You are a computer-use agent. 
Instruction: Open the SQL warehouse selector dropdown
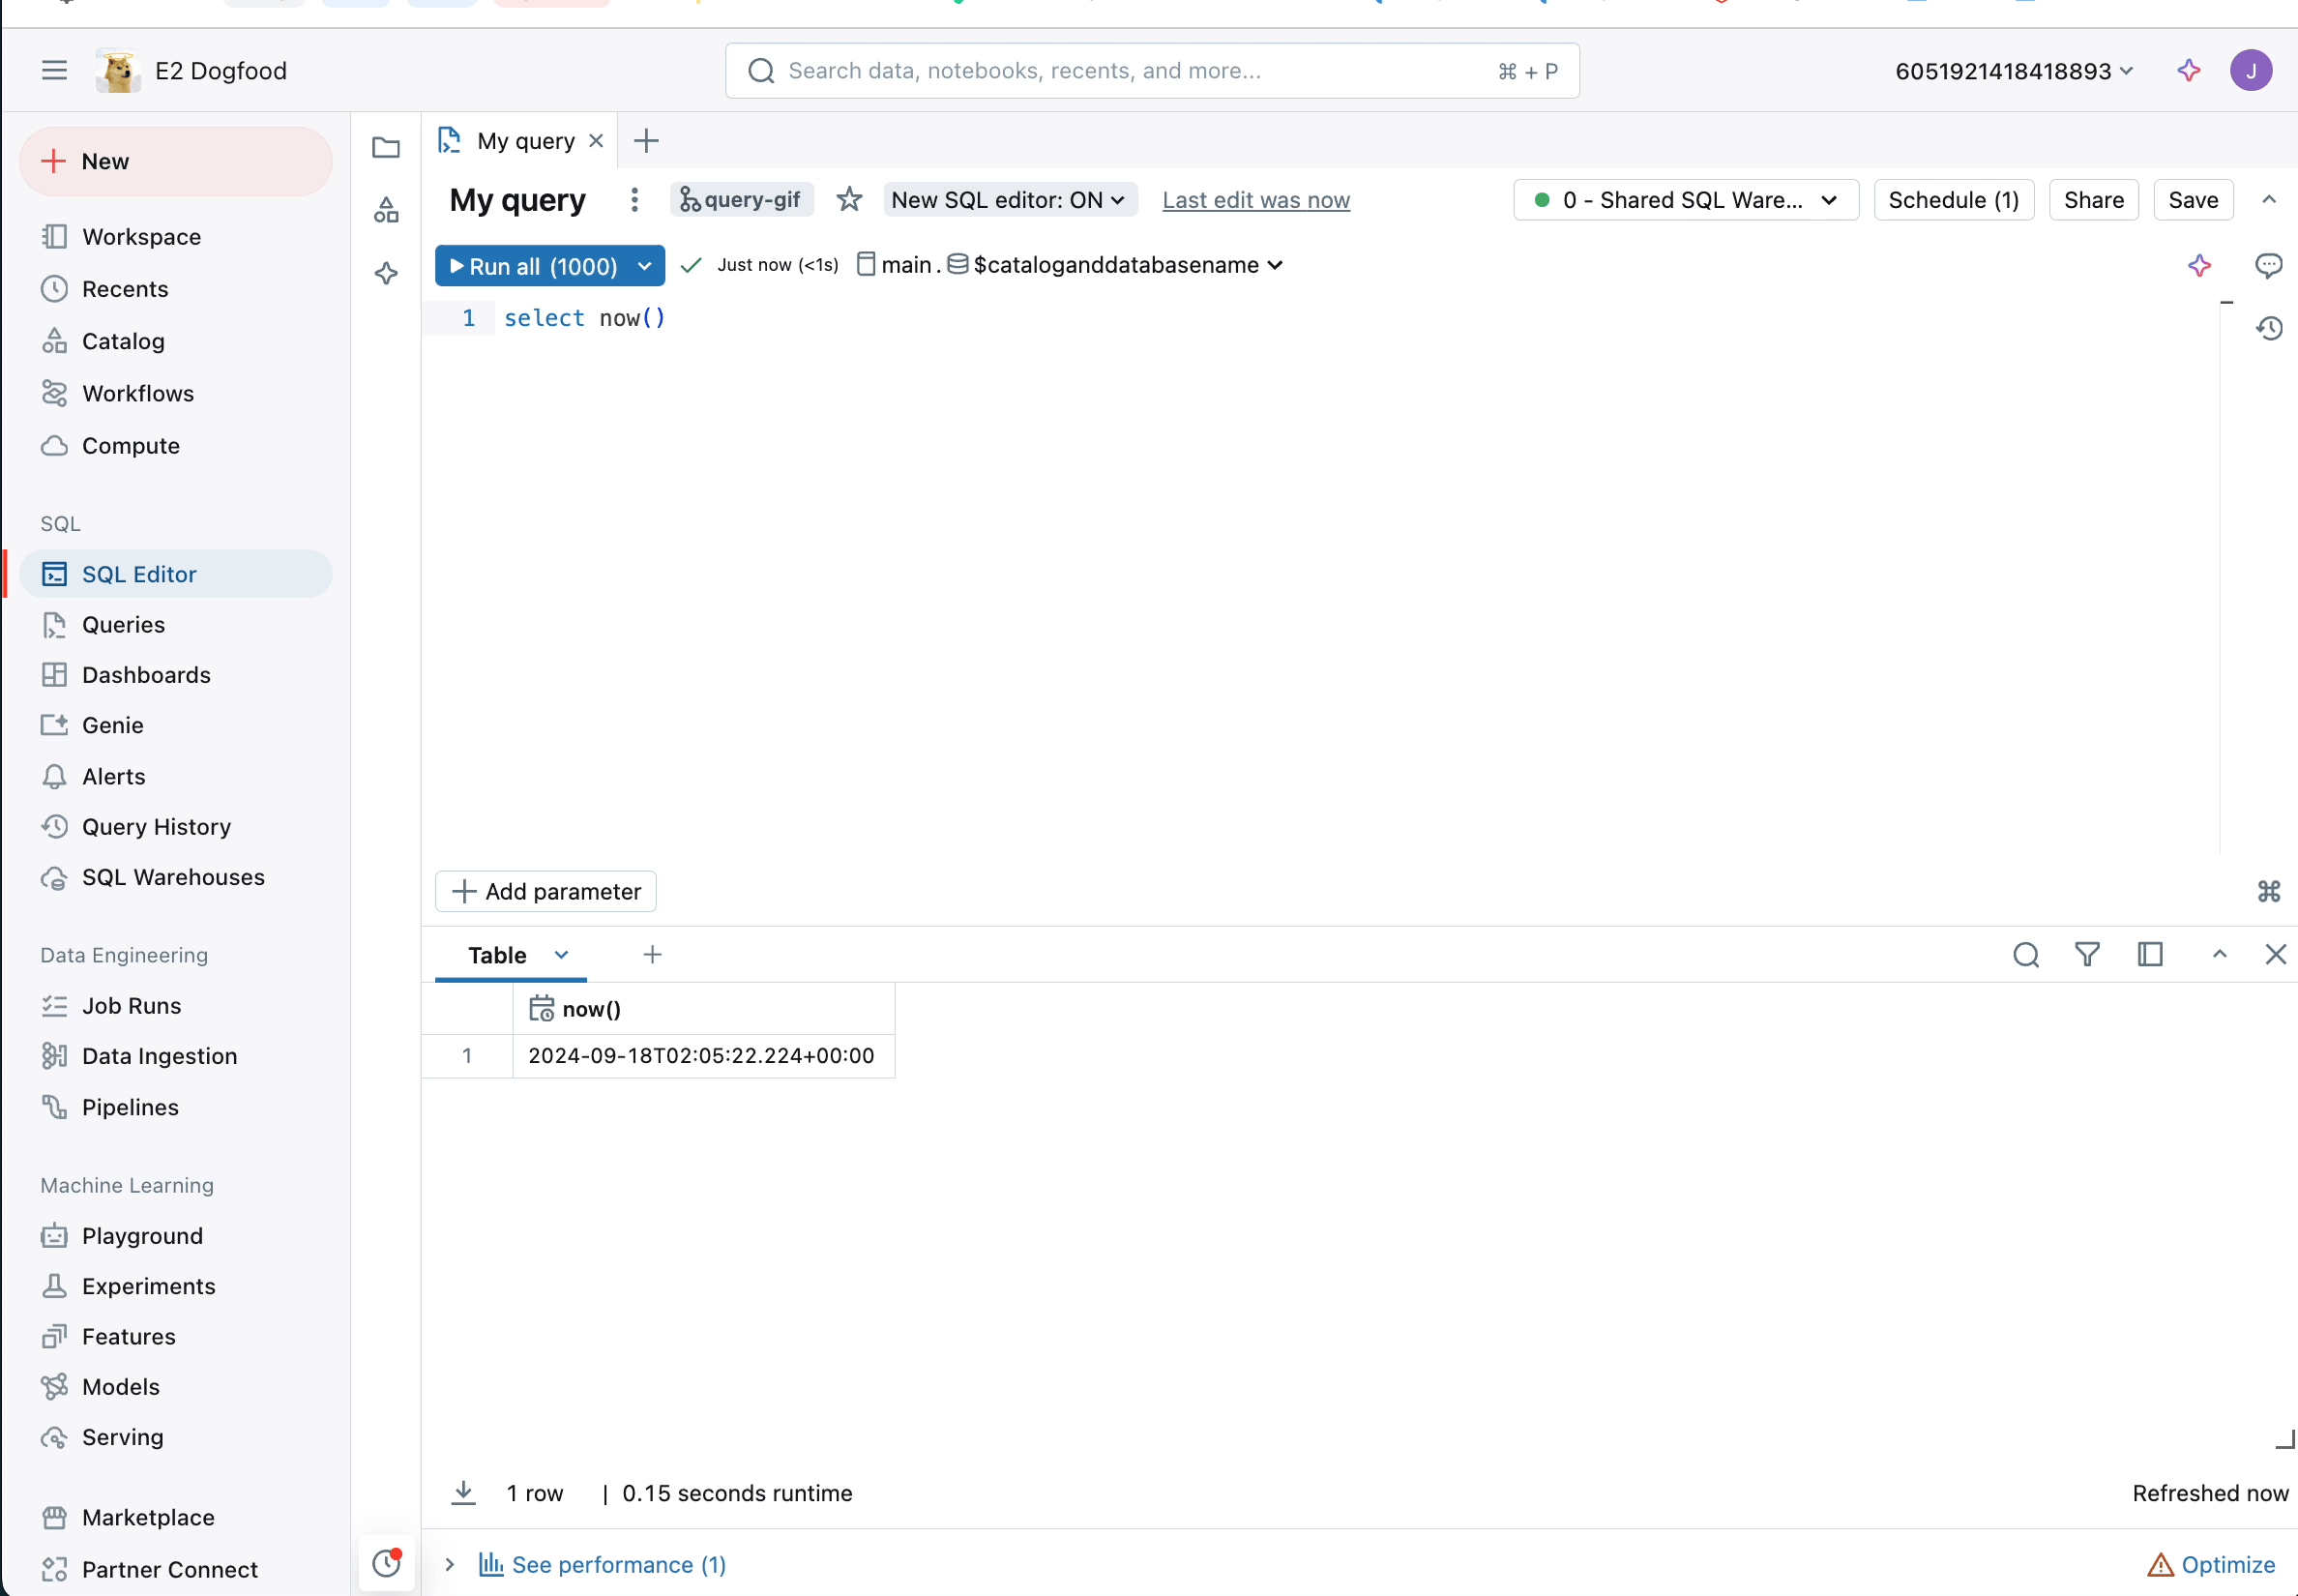point(1685,200)
